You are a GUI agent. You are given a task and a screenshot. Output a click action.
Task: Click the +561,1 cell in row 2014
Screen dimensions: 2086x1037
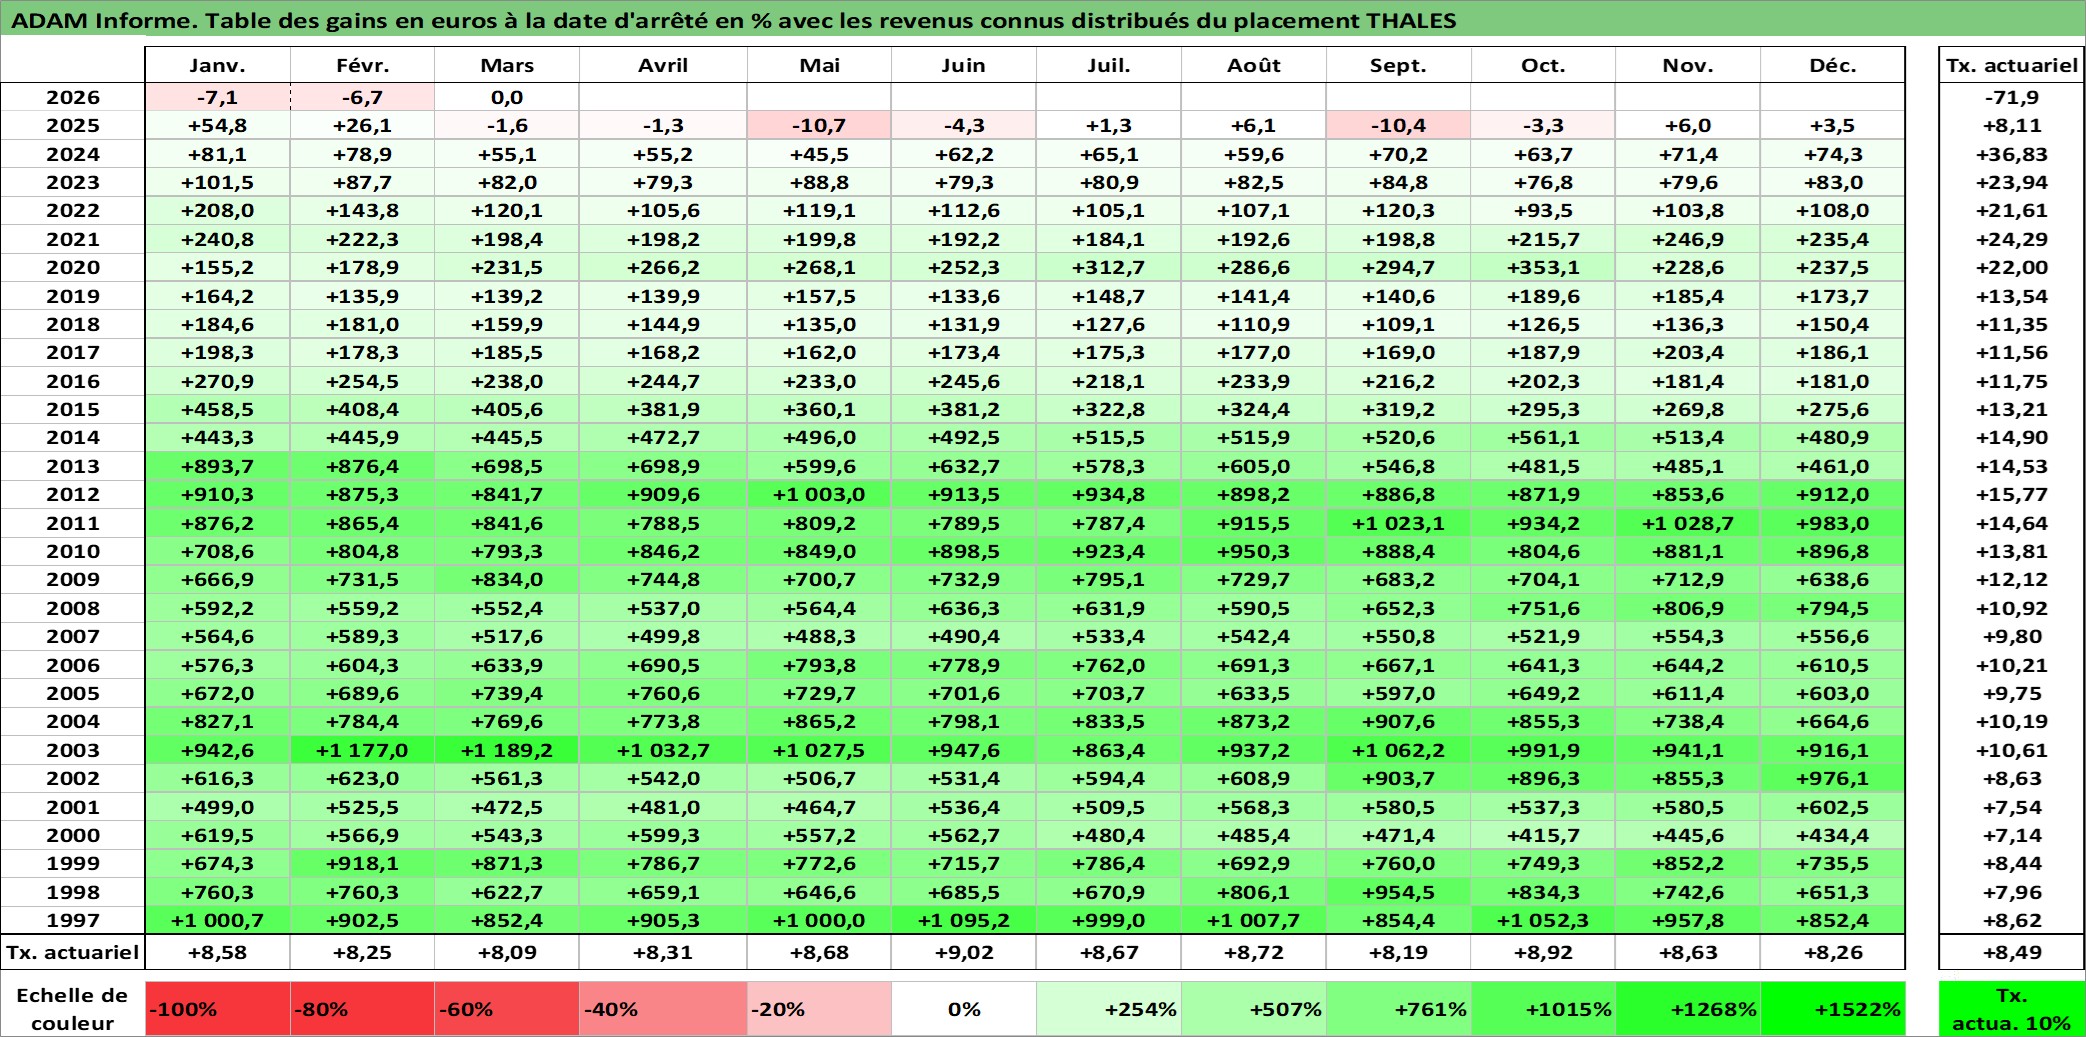pyautogui.click(x=1543, y=437)
